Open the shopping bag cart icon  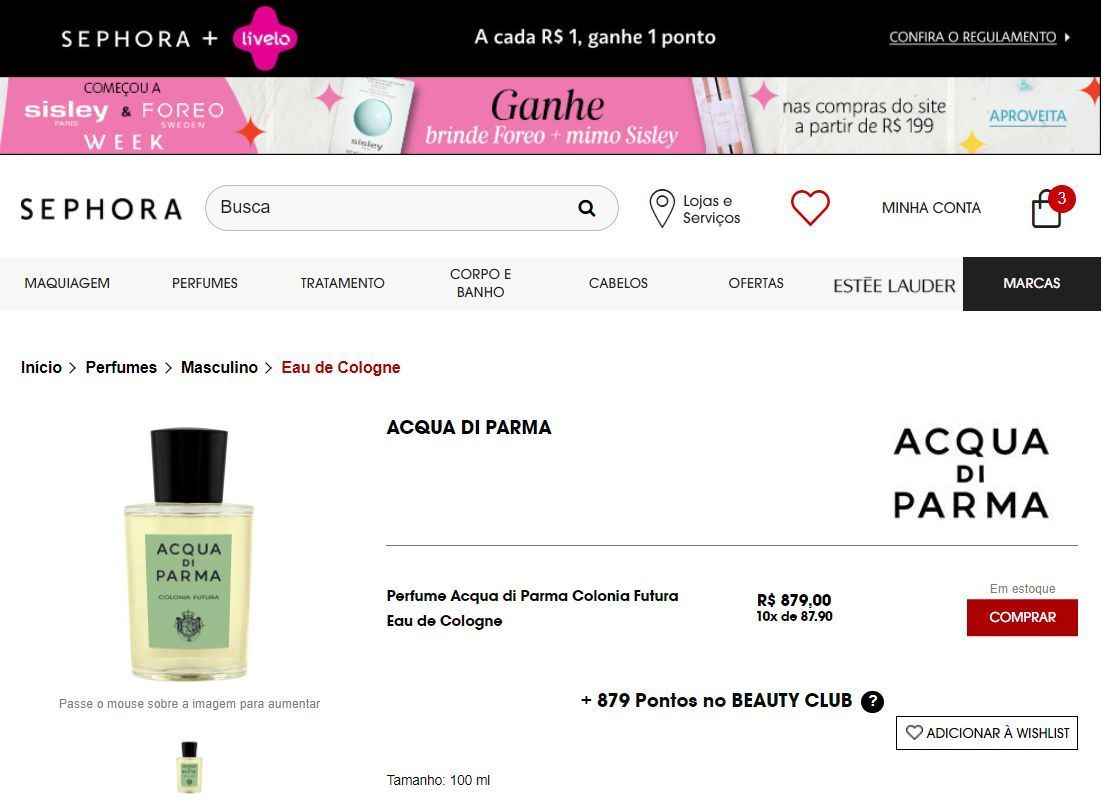(x=1047, y=208)
